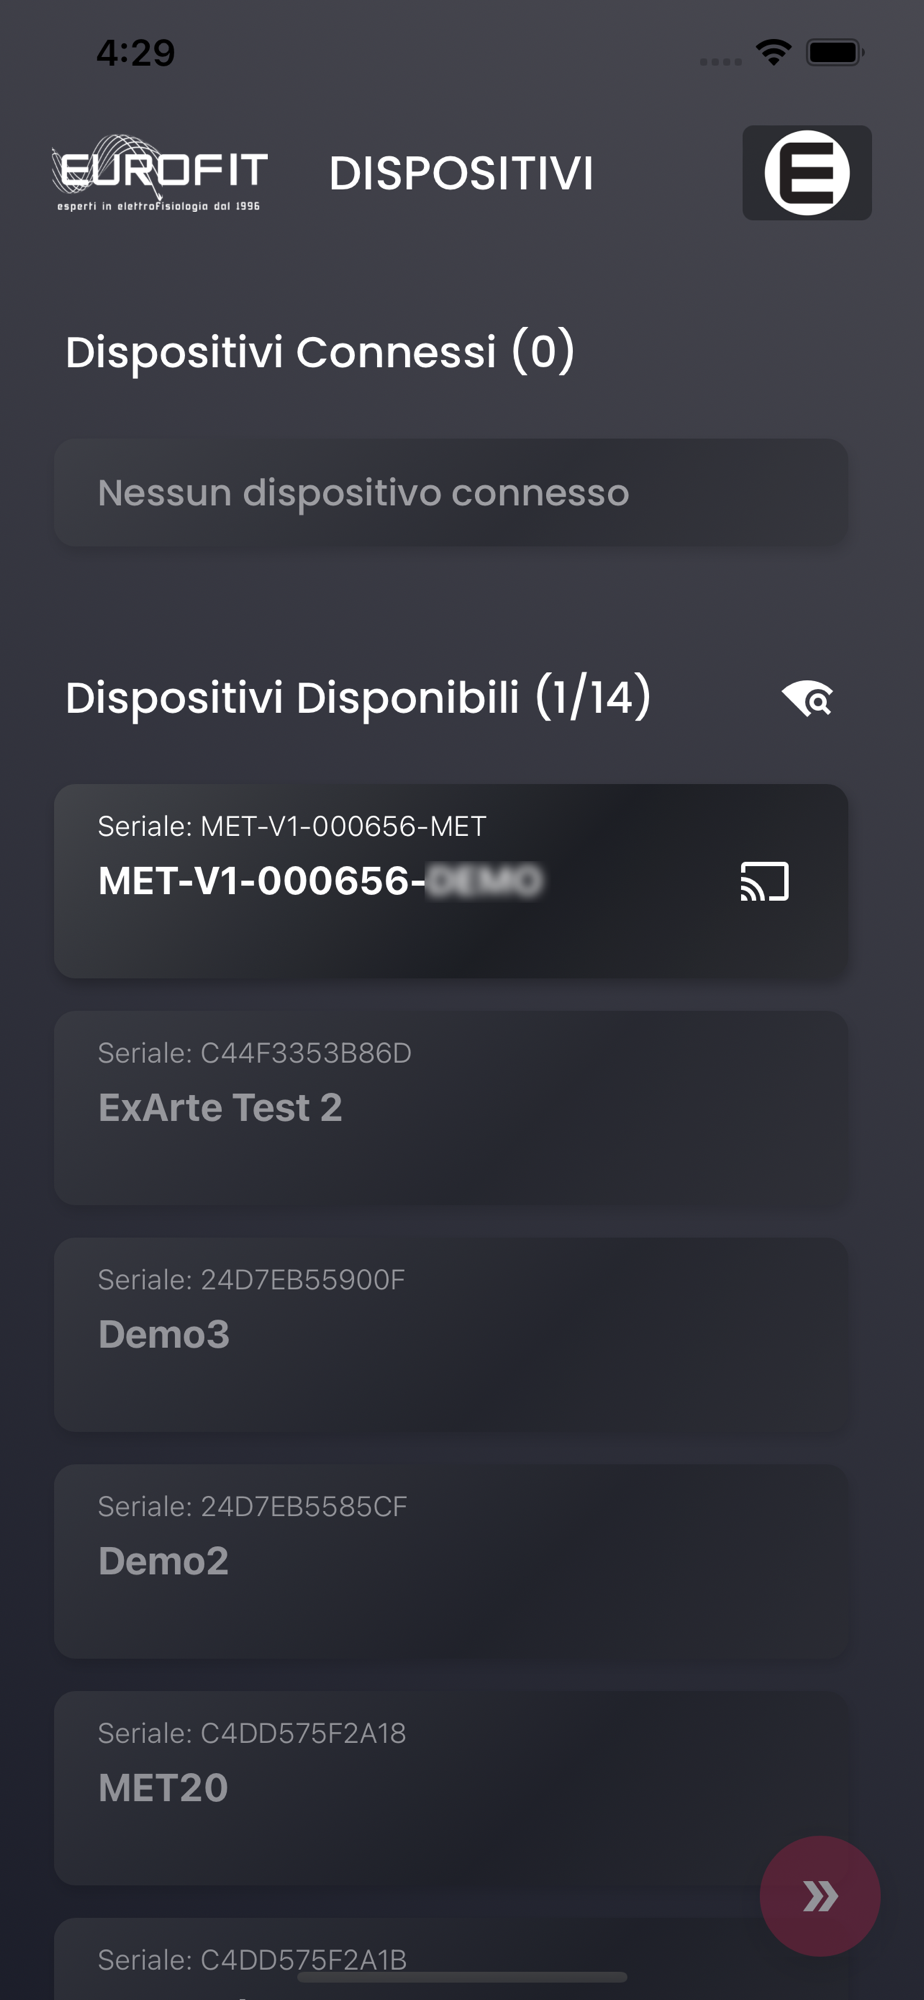924x2000 pixels.
Task: Tap serial label C44F3353B86D
Action: [255, 1053]
